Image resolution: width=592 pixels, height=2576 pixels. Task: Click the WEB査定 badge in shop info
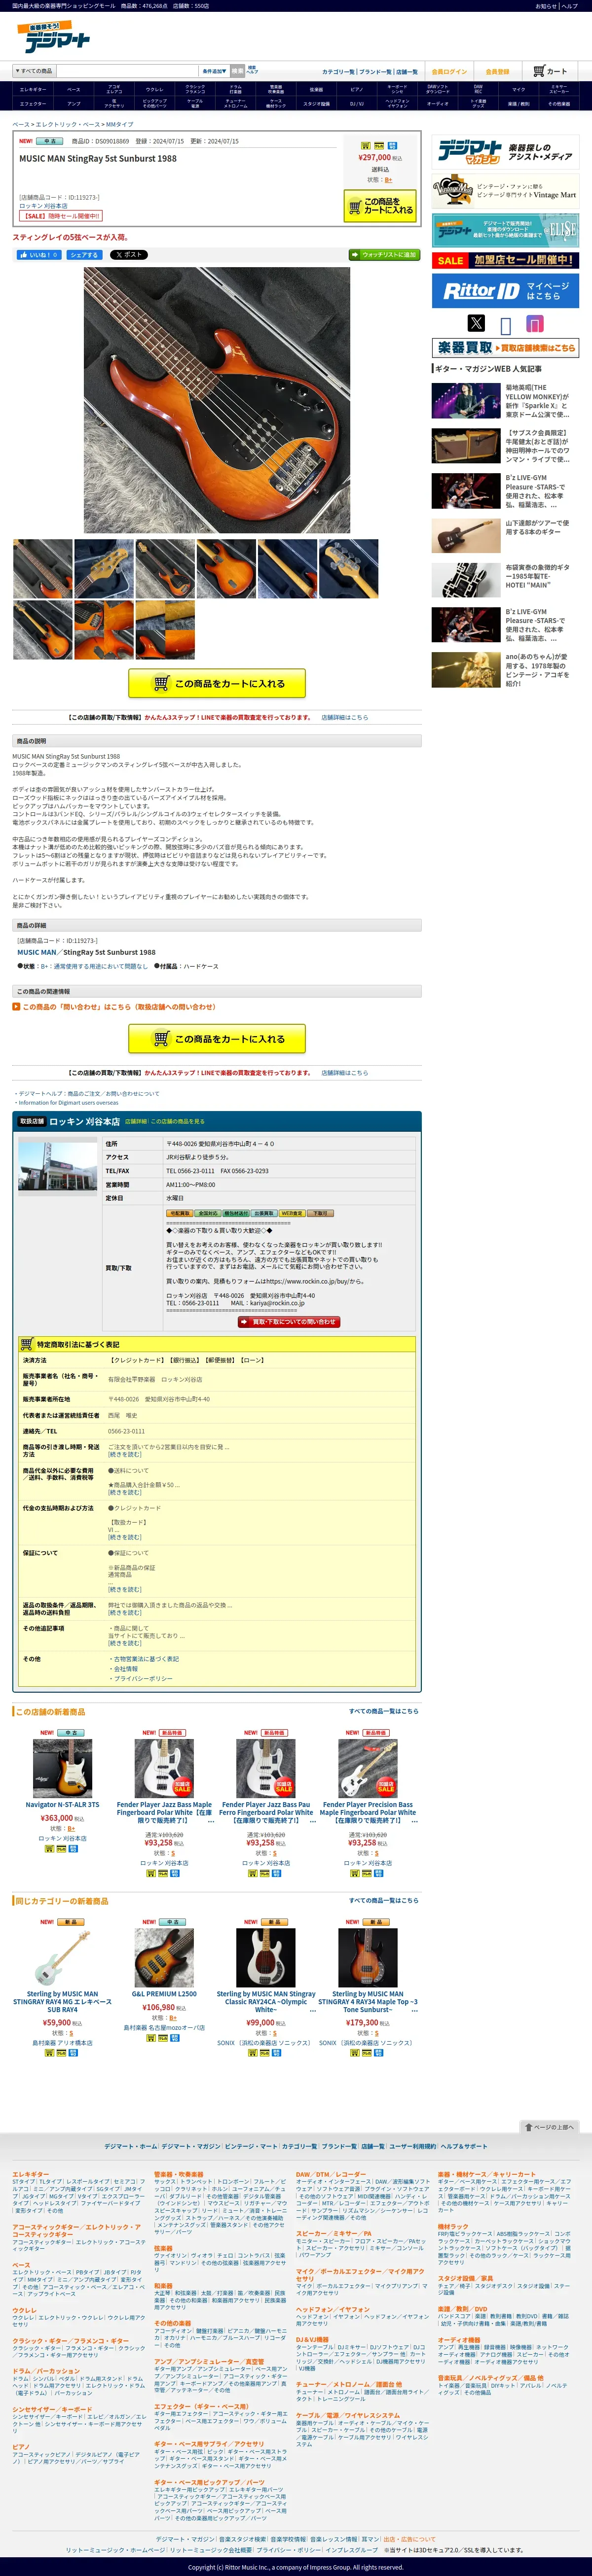pos(291,1213)
